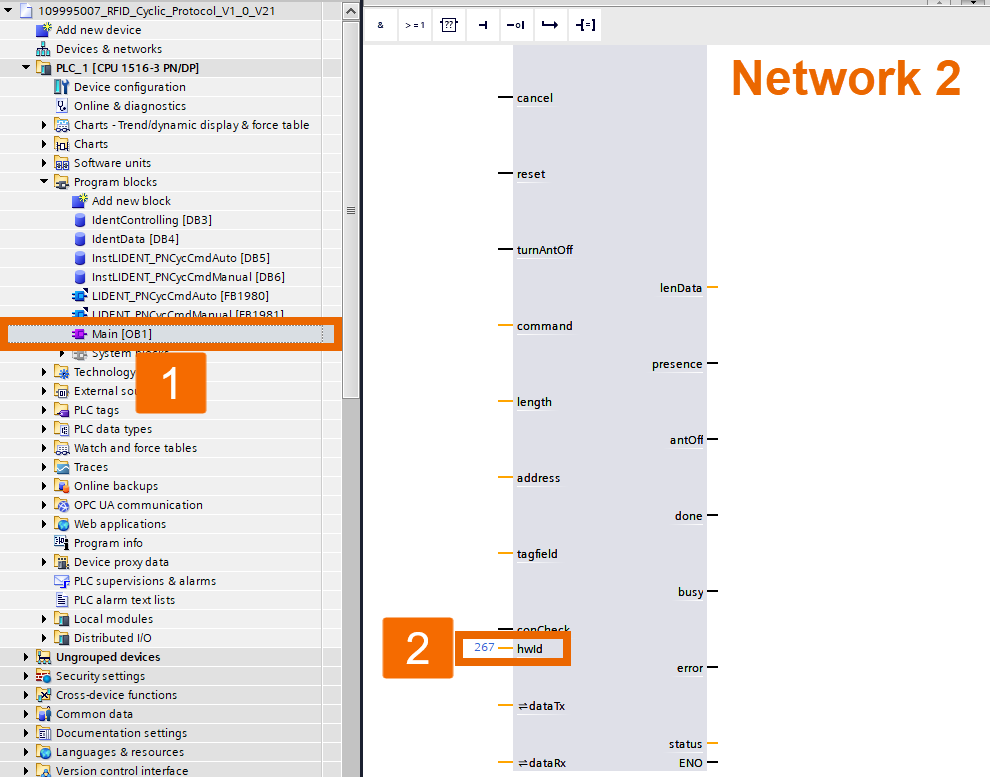Insert assignment instruction from toolbar
990x777 pixels.
coord(483,25)
